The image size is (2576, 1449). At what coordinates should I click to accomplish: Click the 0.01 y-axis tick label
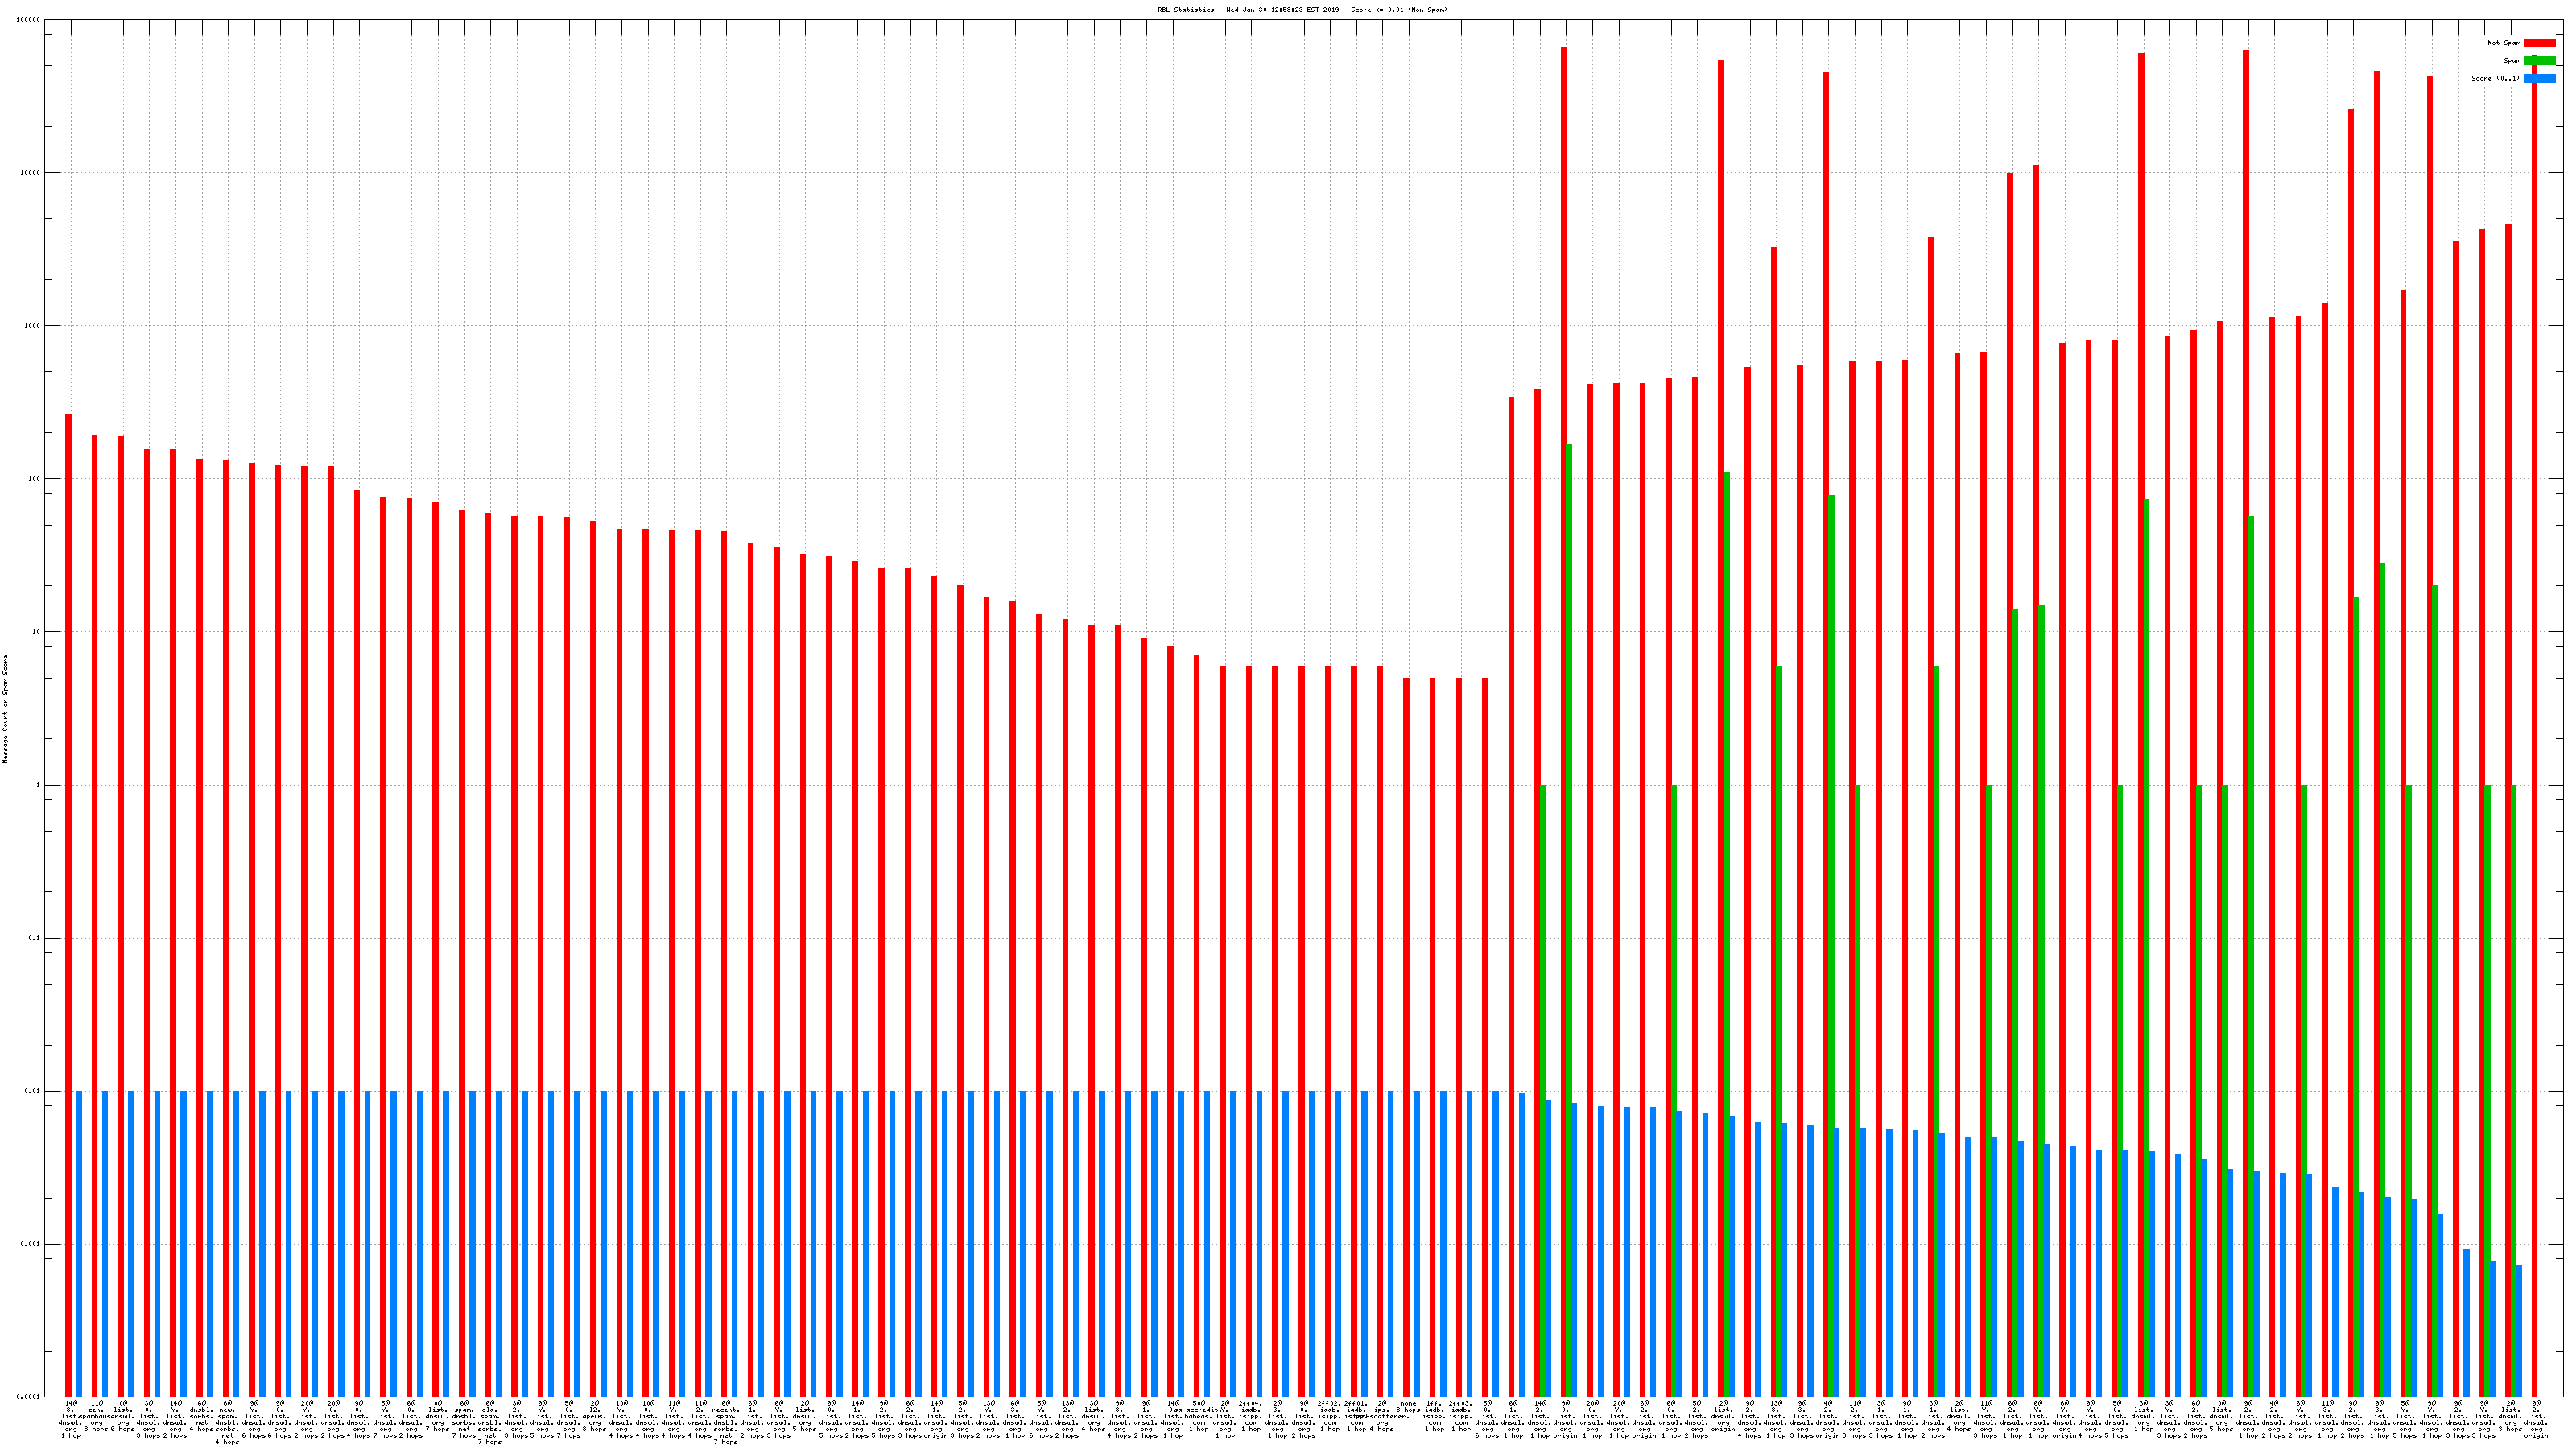click(33, 1091)
